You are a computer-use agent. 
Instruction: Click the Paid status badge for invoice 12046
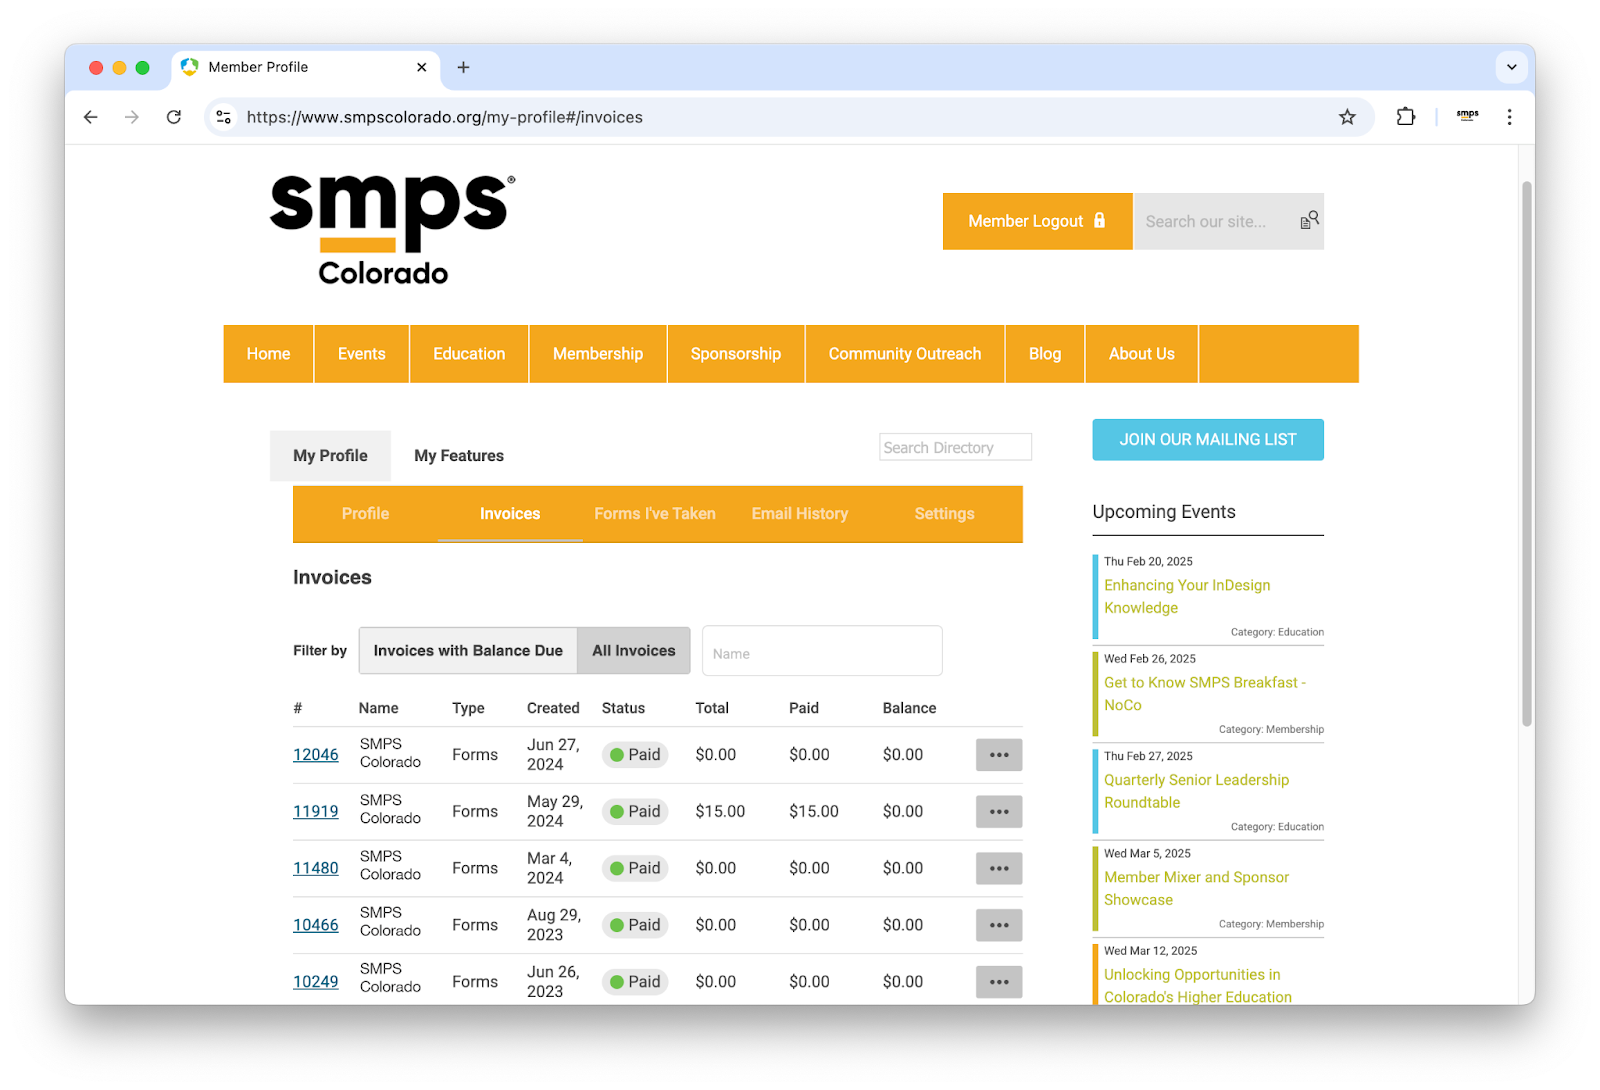(635, 755)
